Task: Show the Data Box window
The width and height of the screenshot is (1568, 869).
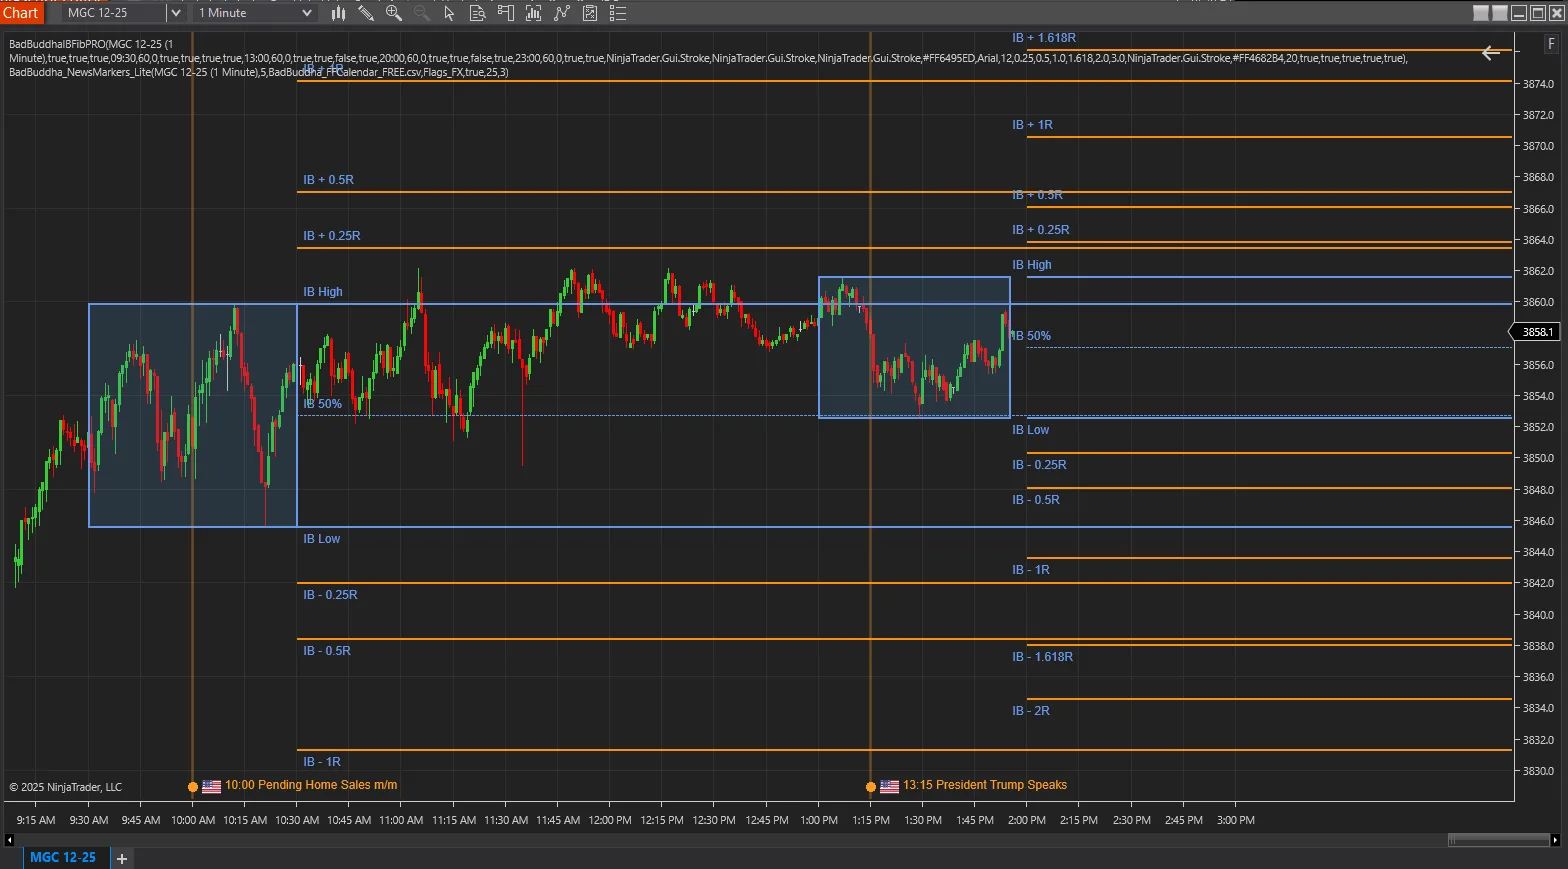Action: [478, 13]
